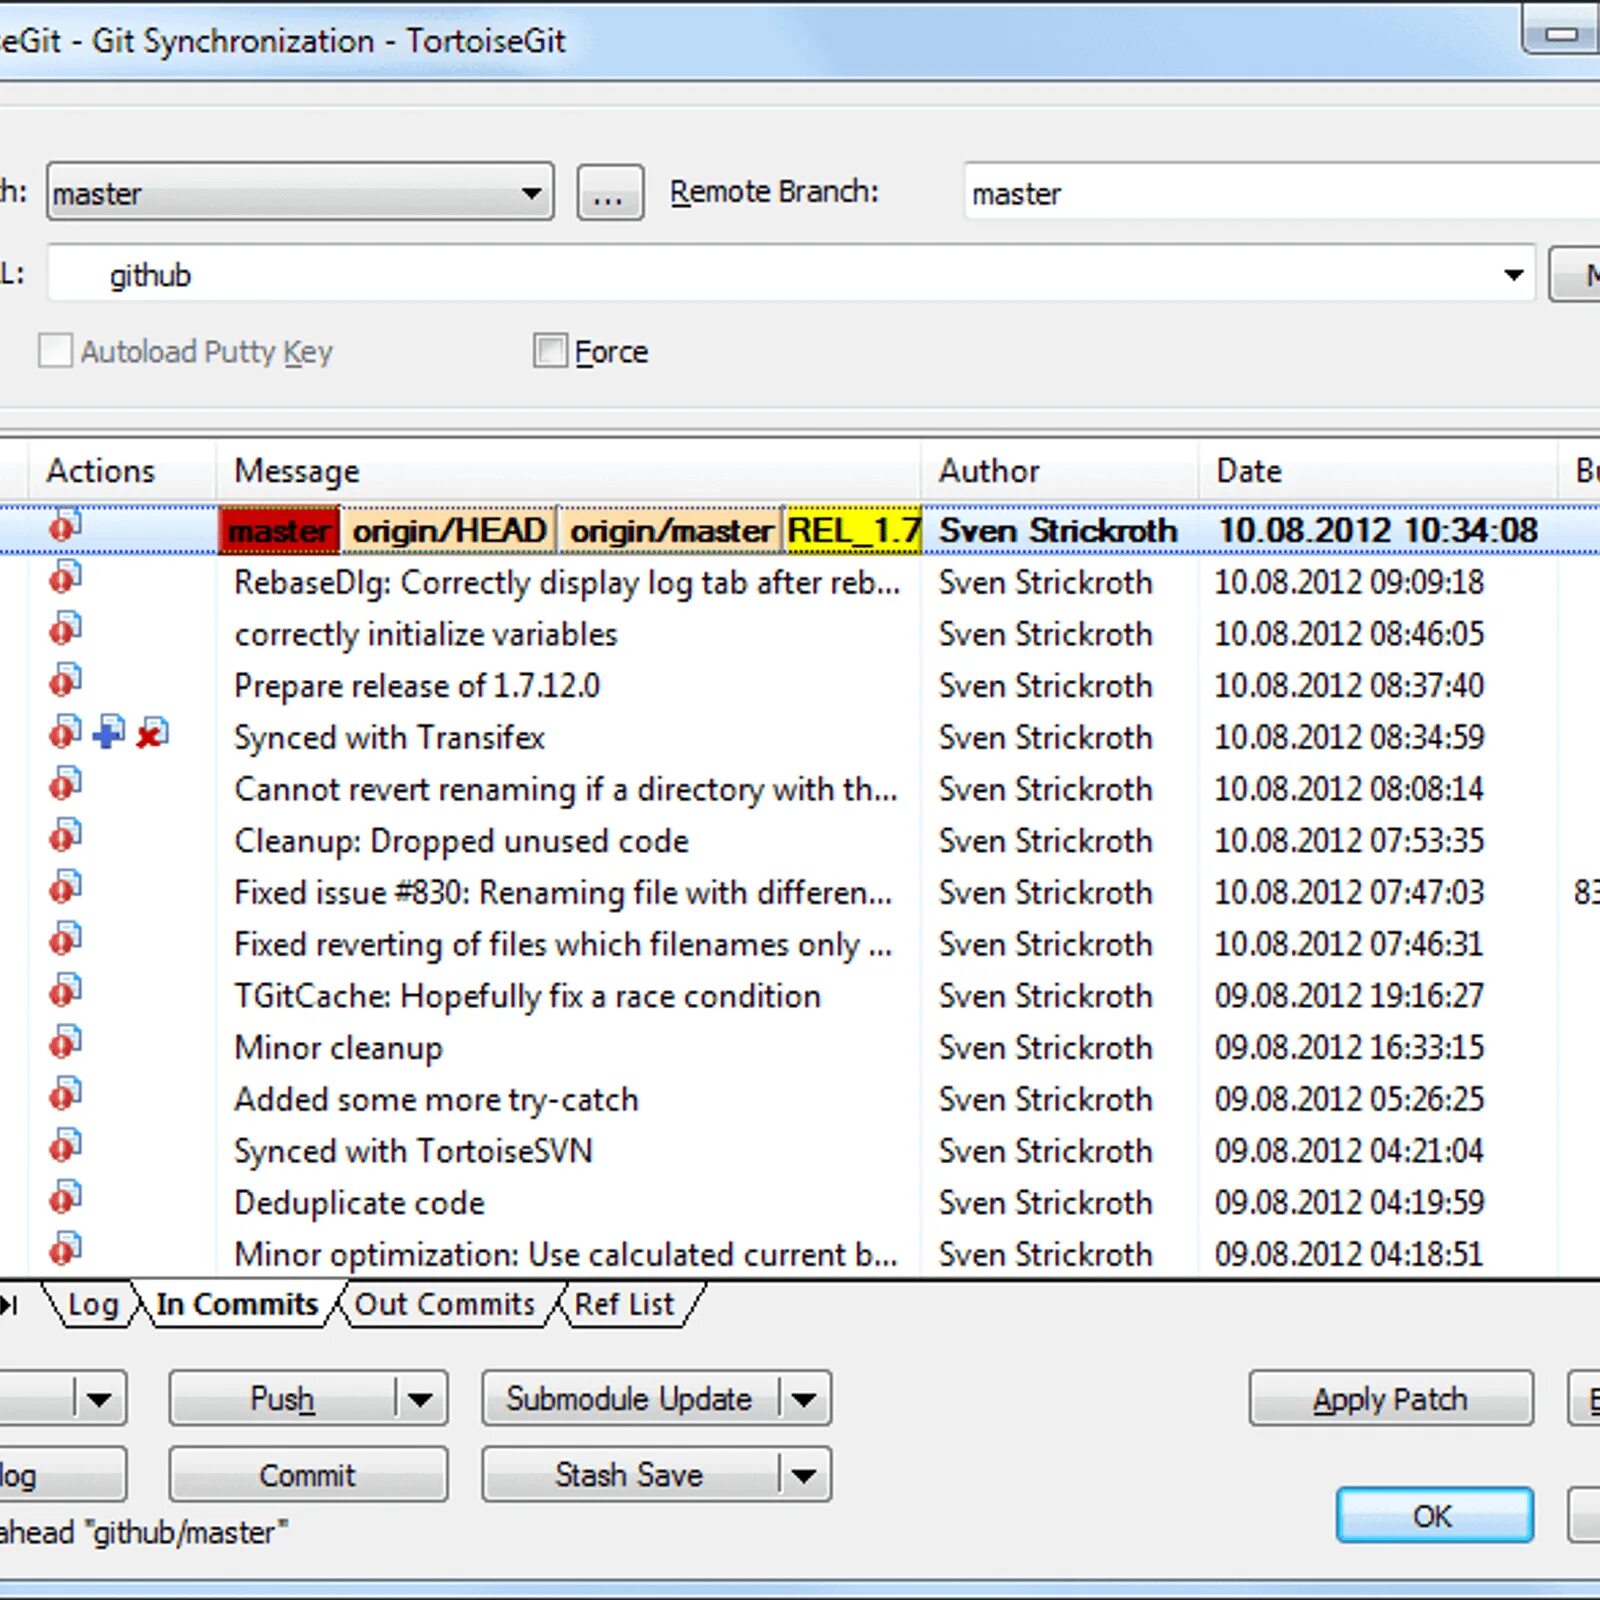Click action icon beside Minor optimization commit
The image size is (1600, 1600).
(x=65, y=1249)
